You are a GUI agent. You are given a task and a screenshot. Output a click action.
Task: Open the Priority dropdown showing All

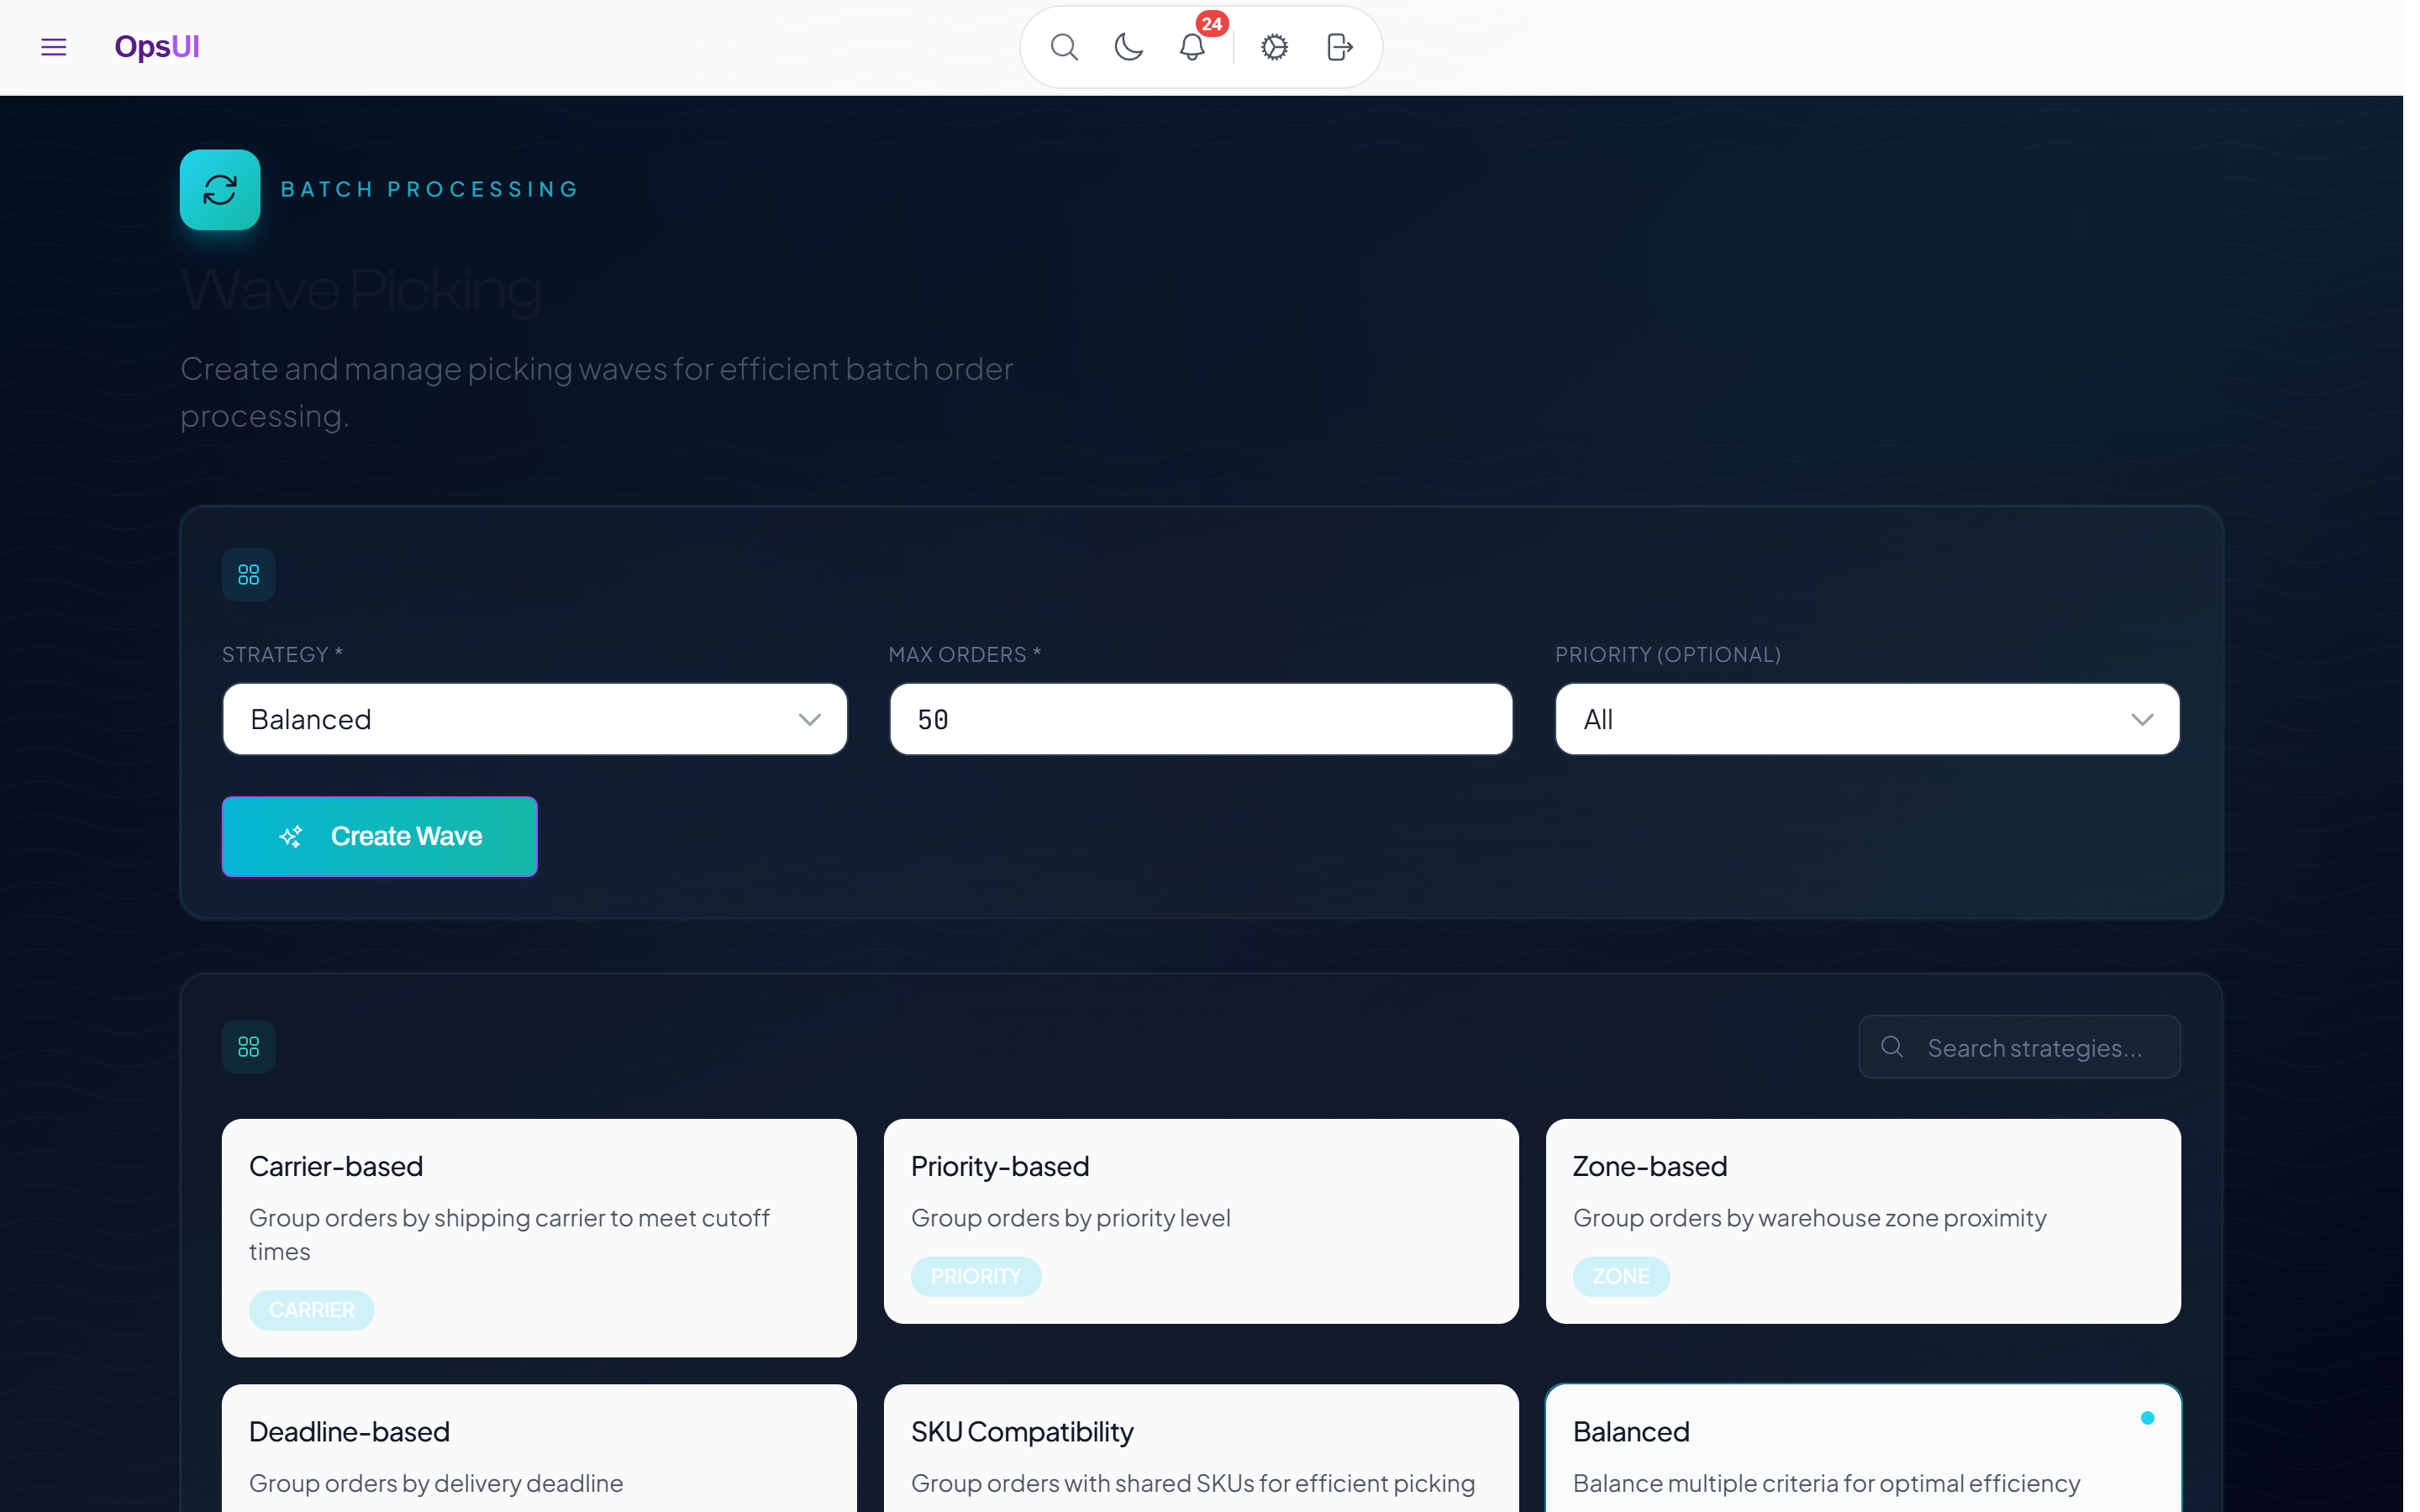[1867, 719]
